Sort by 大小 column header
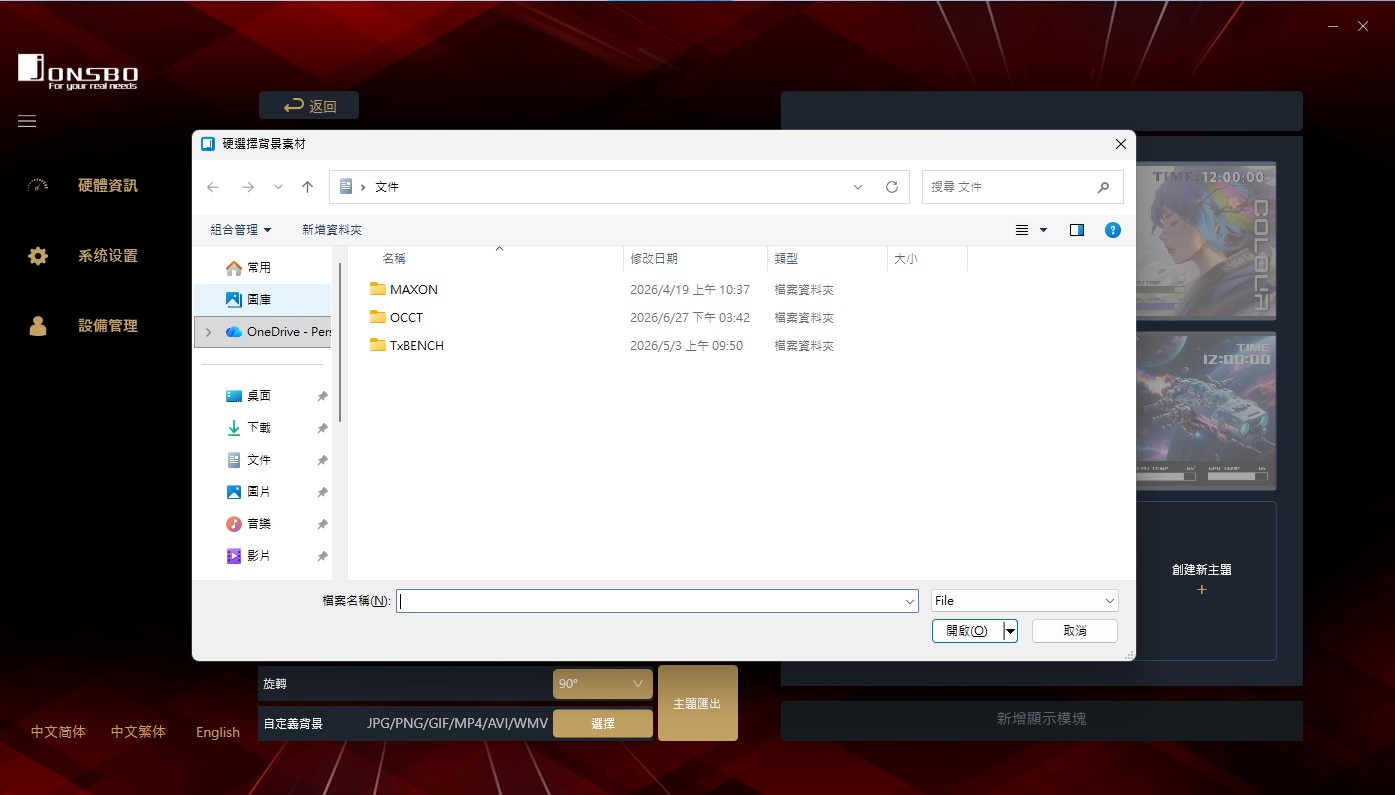This screenshot has width=1395, height=795. 905,258
